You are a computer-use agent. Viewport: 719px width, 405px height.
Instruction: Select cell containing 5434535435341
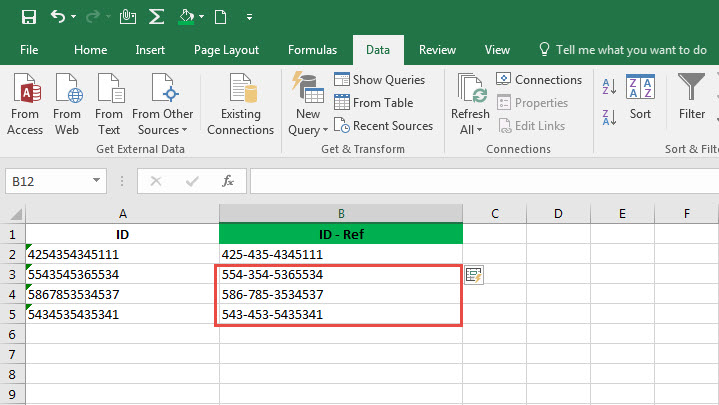tap(122, 315)
